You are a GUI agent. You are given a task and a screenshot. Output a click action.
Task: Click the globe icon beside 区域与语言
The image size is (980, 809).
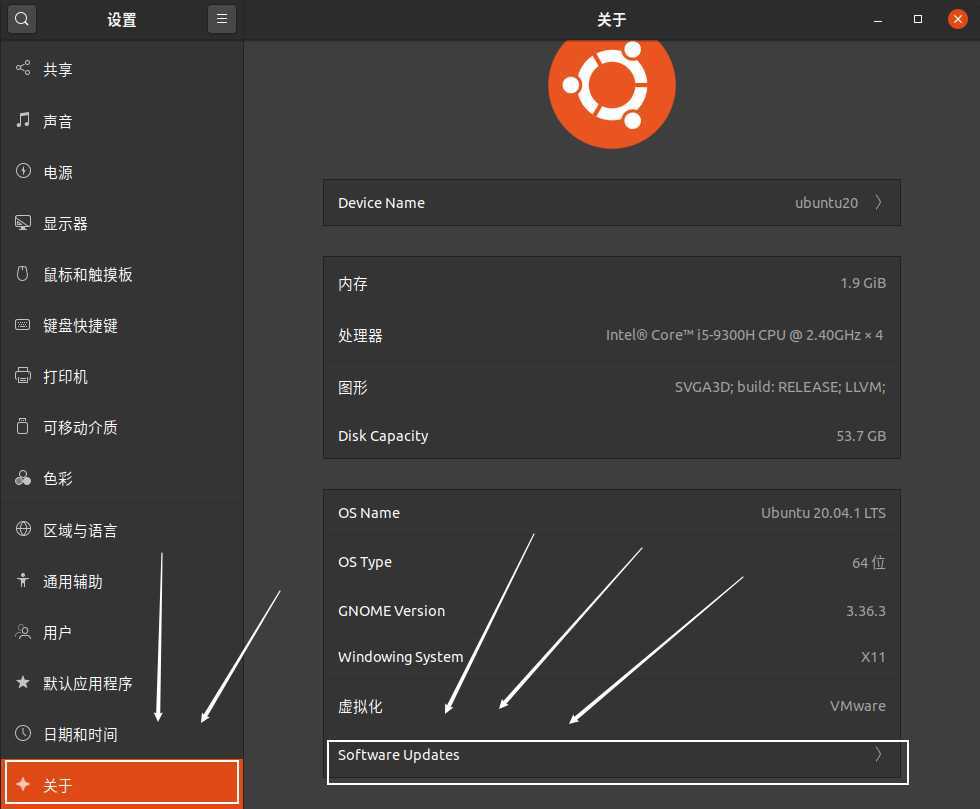click(23, 530)
